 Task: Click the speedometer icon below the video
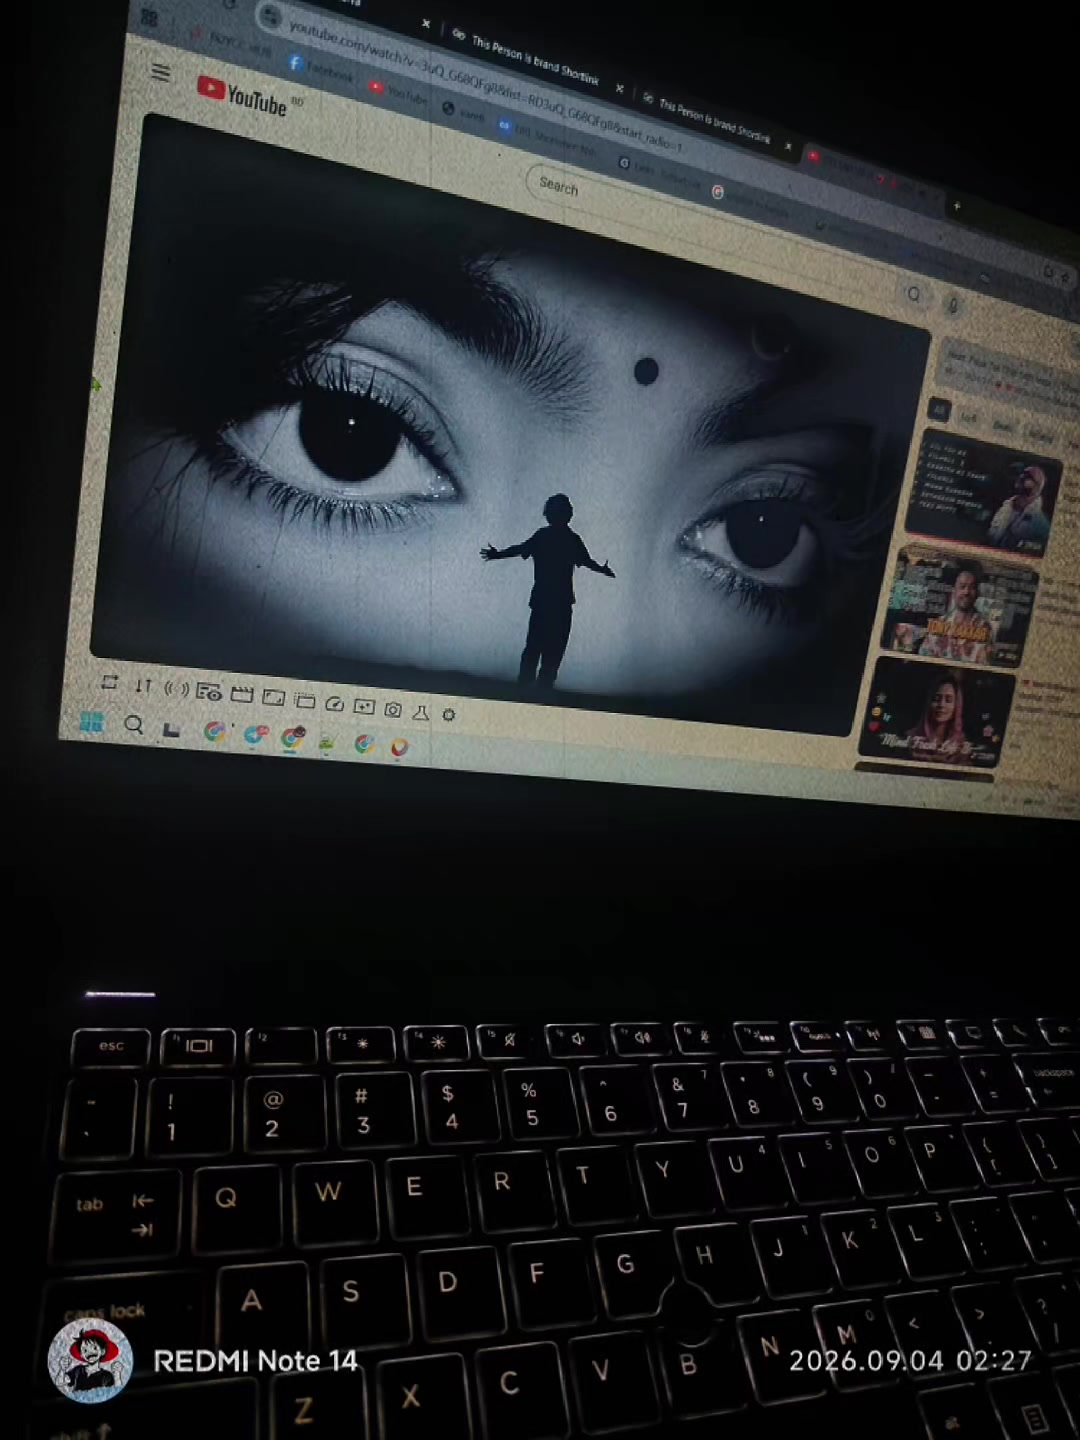click(x=335, y=703)
